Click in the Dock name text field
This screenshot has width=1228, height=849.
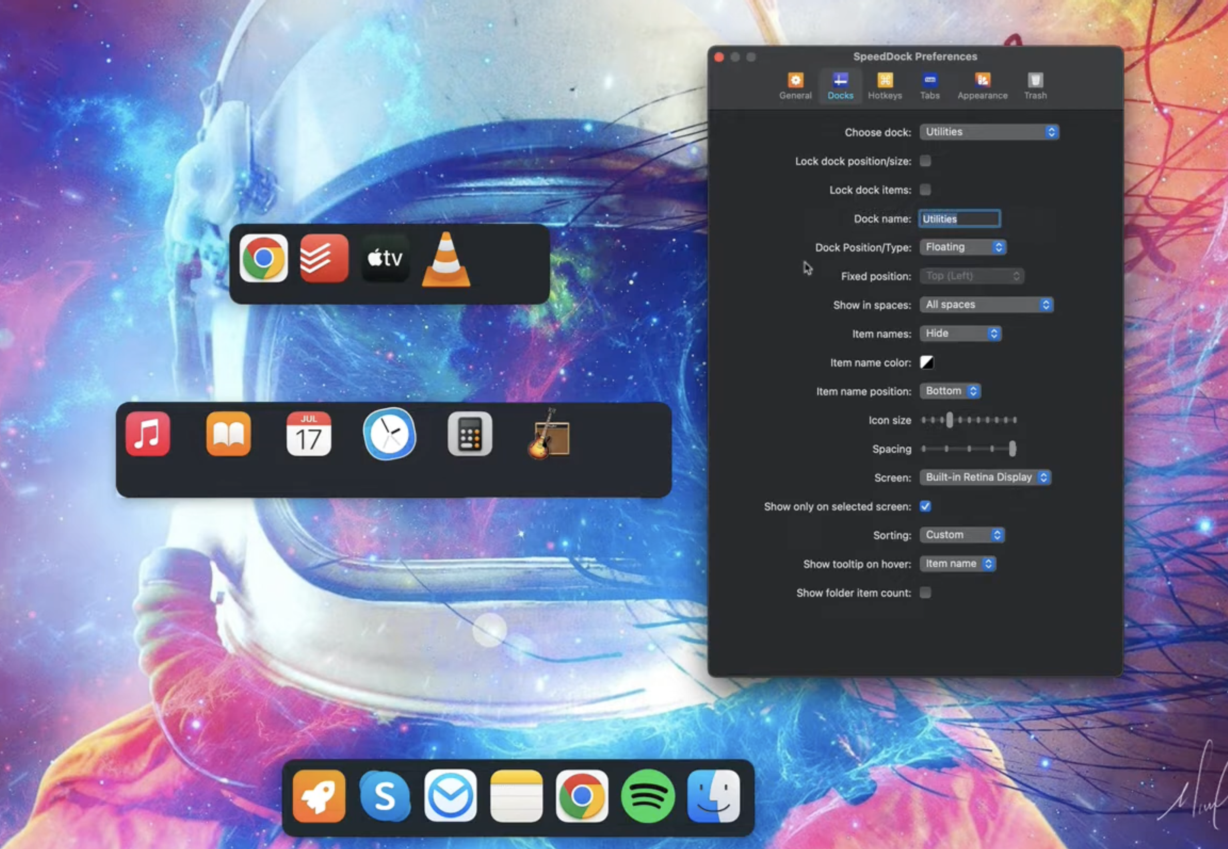tap(960, 219)
